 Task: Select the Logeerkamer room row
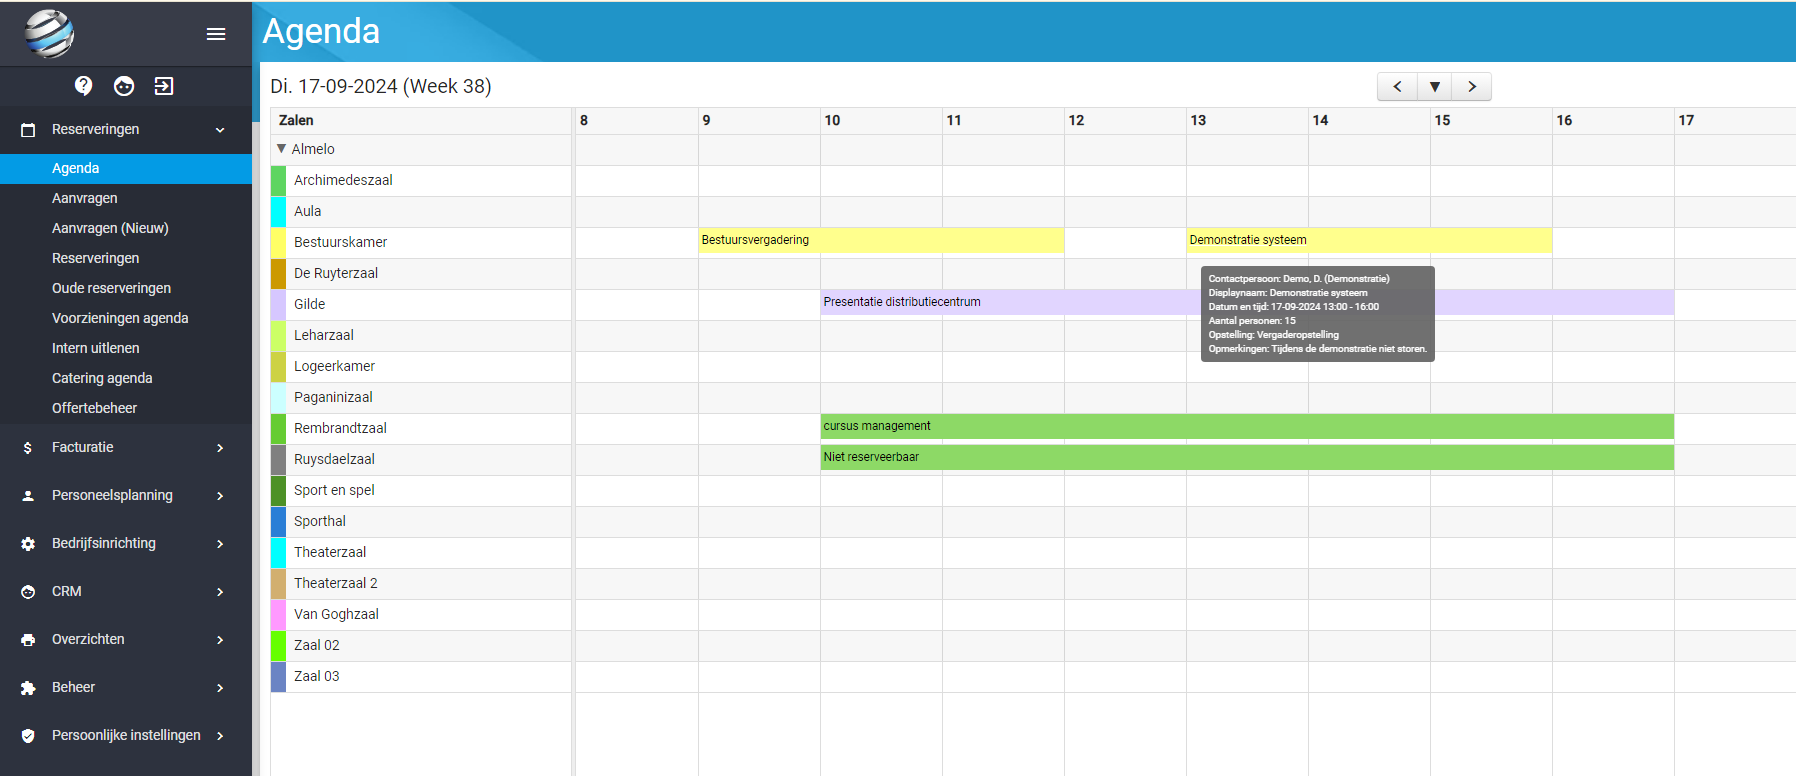coord(421,367)
